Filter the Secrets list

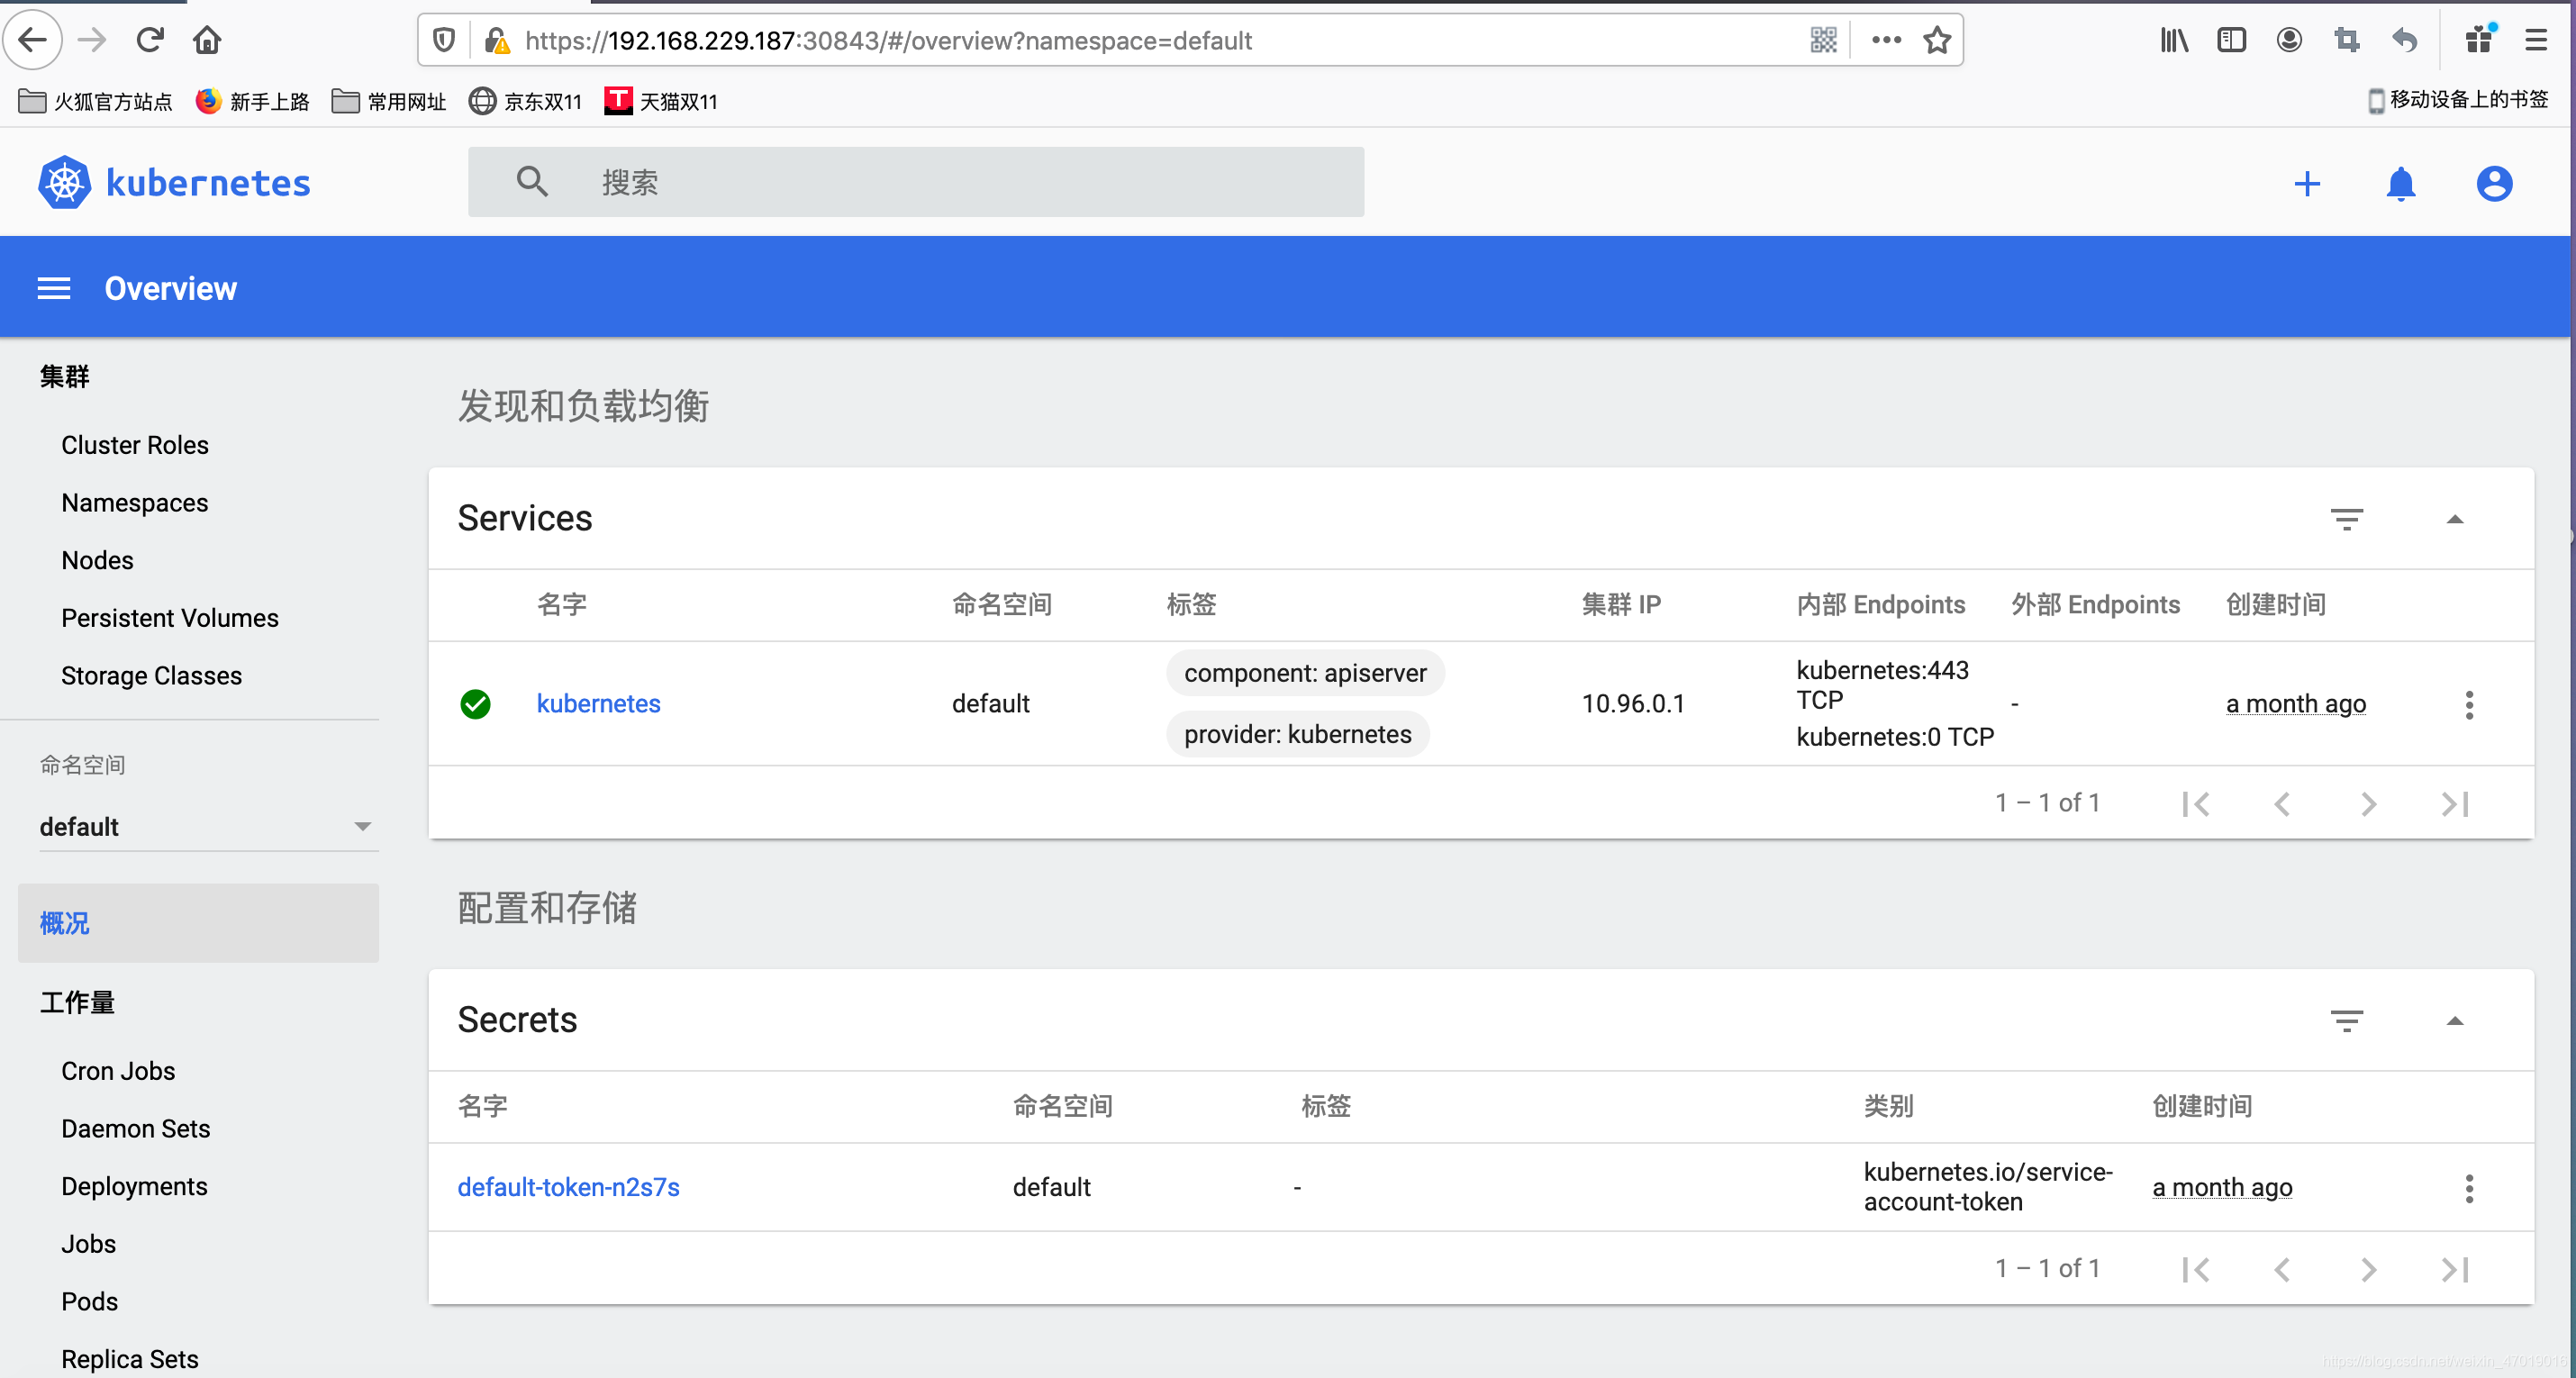2346,1021
